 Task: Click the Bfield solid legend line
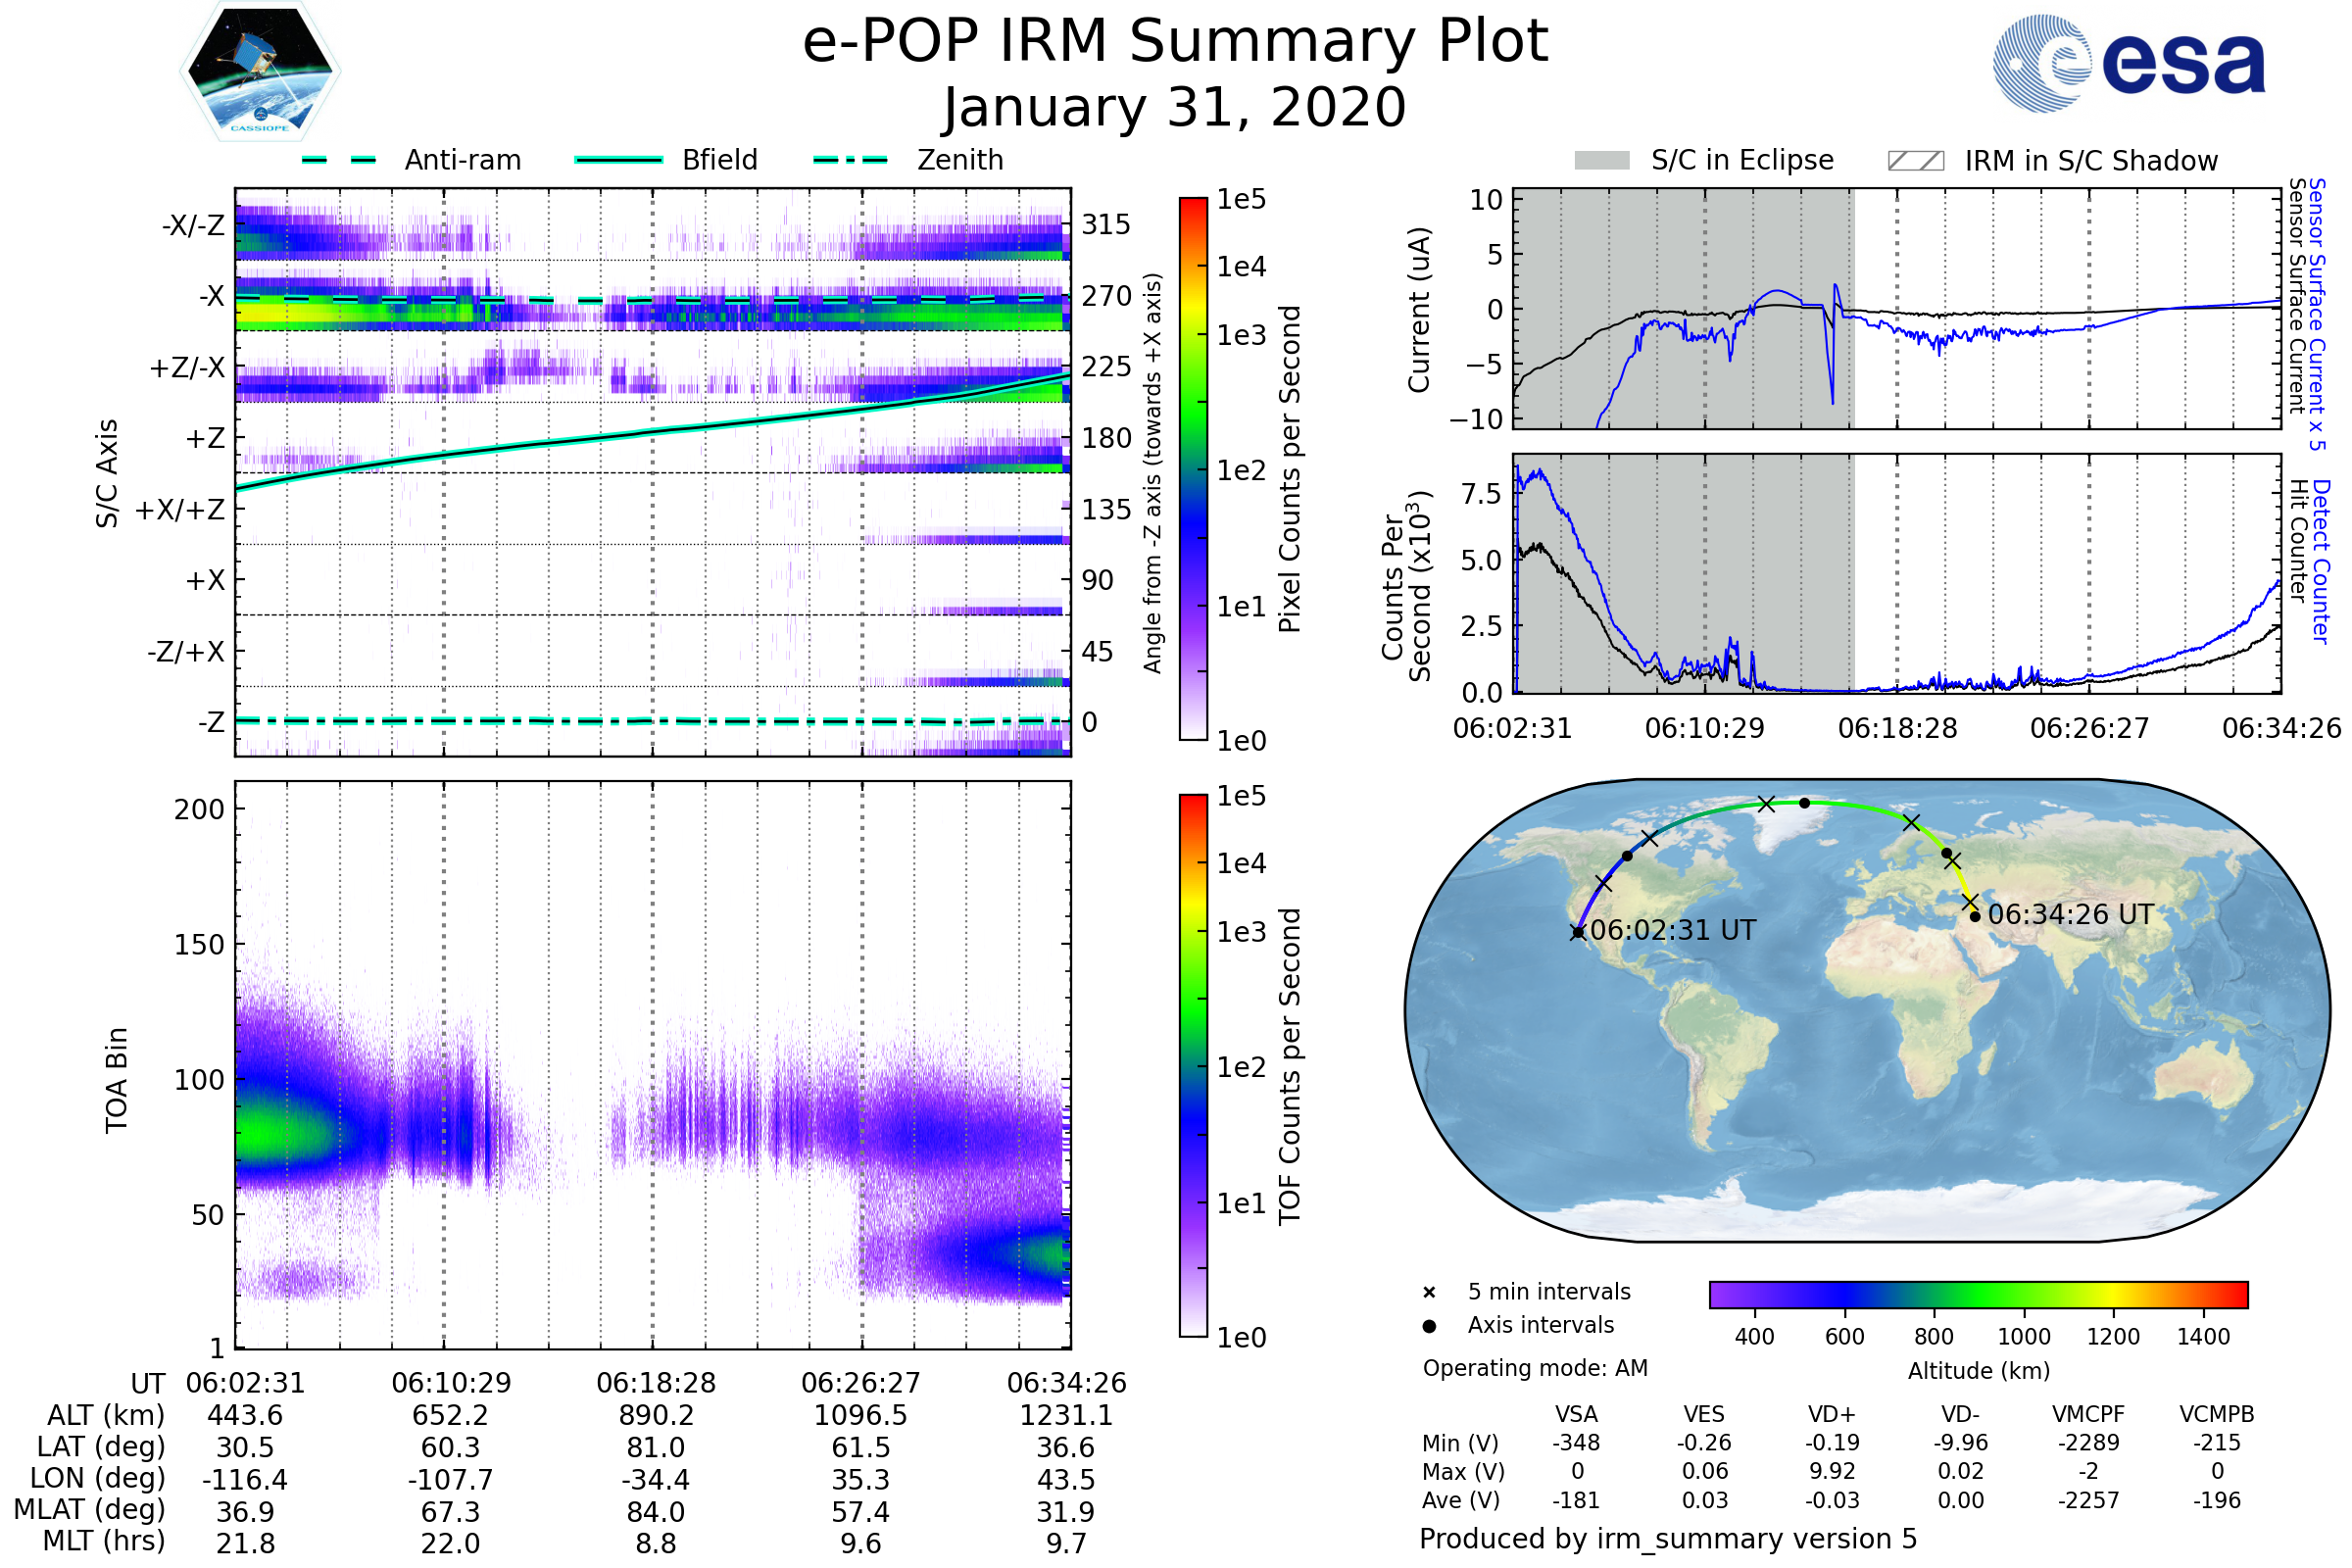click(x=618, y=160)
